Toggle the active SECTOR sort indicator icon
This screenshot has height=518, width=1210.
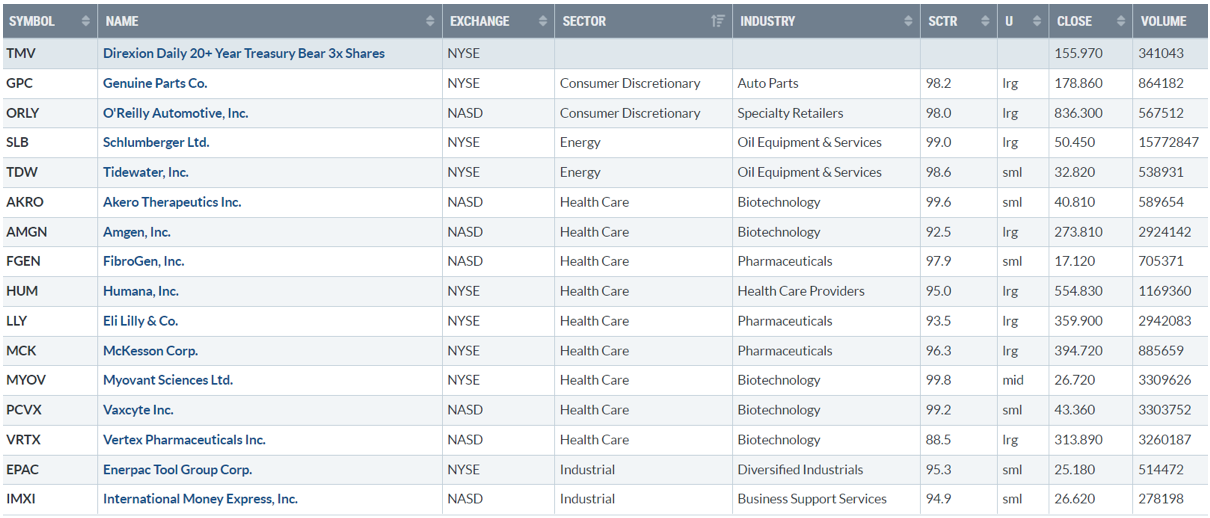pyautogui.click(x=717, y=21)
